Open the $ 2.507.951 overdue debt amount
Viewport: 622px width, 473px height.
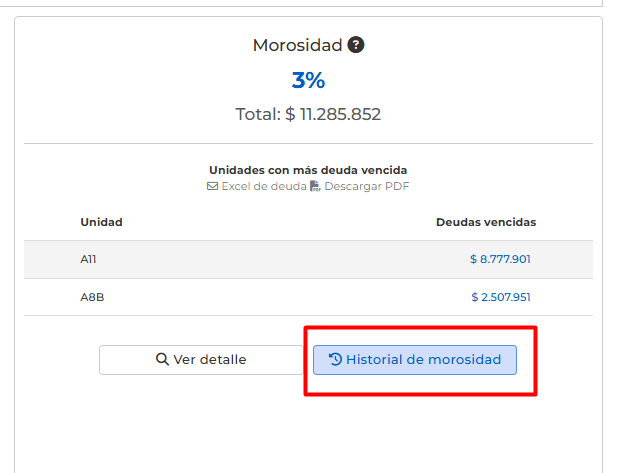tap(501, 297)
